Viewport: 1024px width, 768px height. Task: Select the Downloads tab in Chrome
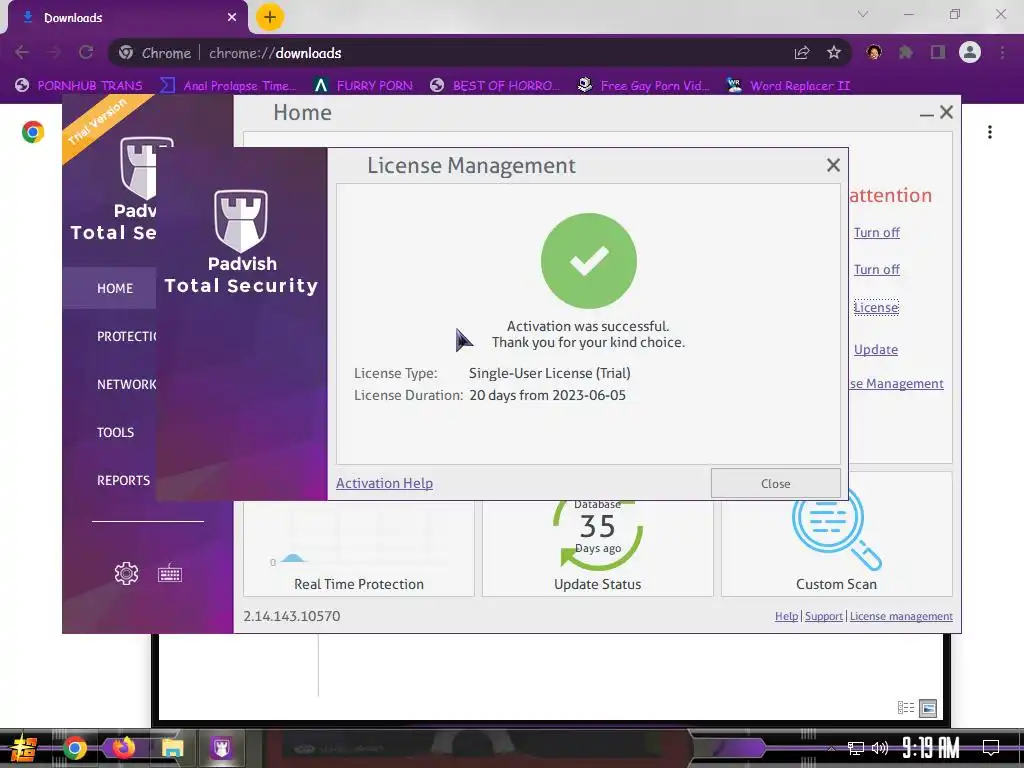pos(127,18)
